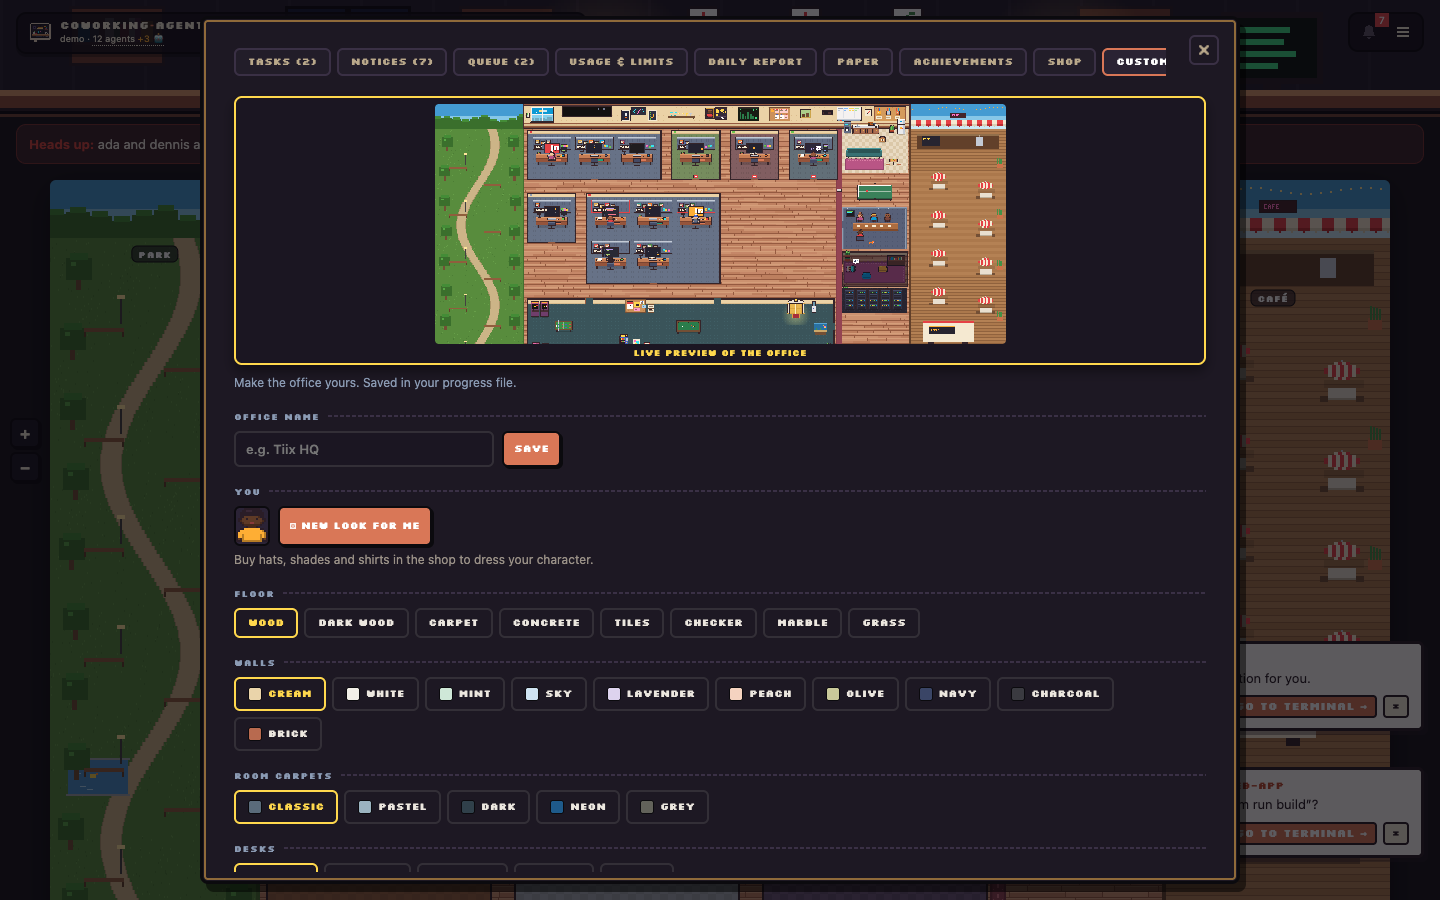The height and width of the screenshot is (900, 1440).
Task: Select Lavender wall color
Action: tap(651, 694)
